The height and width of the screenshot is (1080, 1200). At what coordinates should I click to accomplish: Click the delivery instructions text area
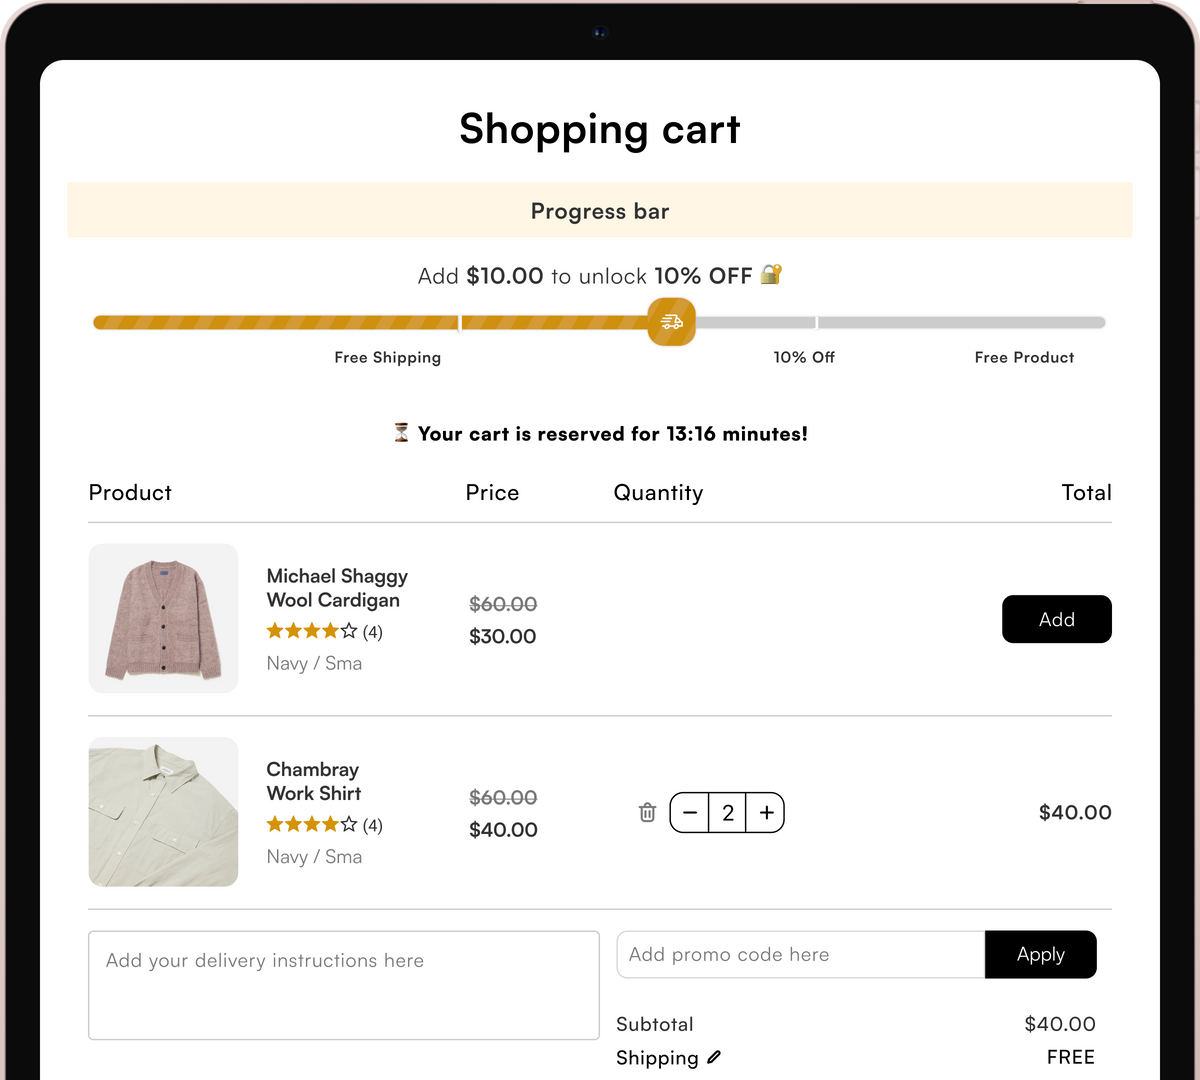tap(343, 985)
